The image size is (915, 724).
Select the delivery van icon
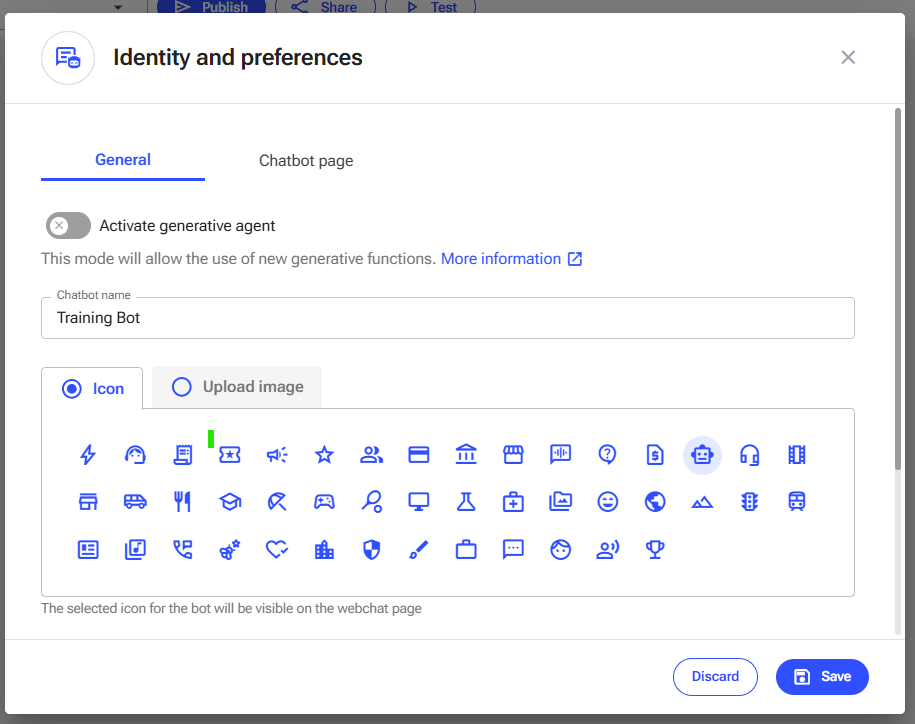[135, 502]
